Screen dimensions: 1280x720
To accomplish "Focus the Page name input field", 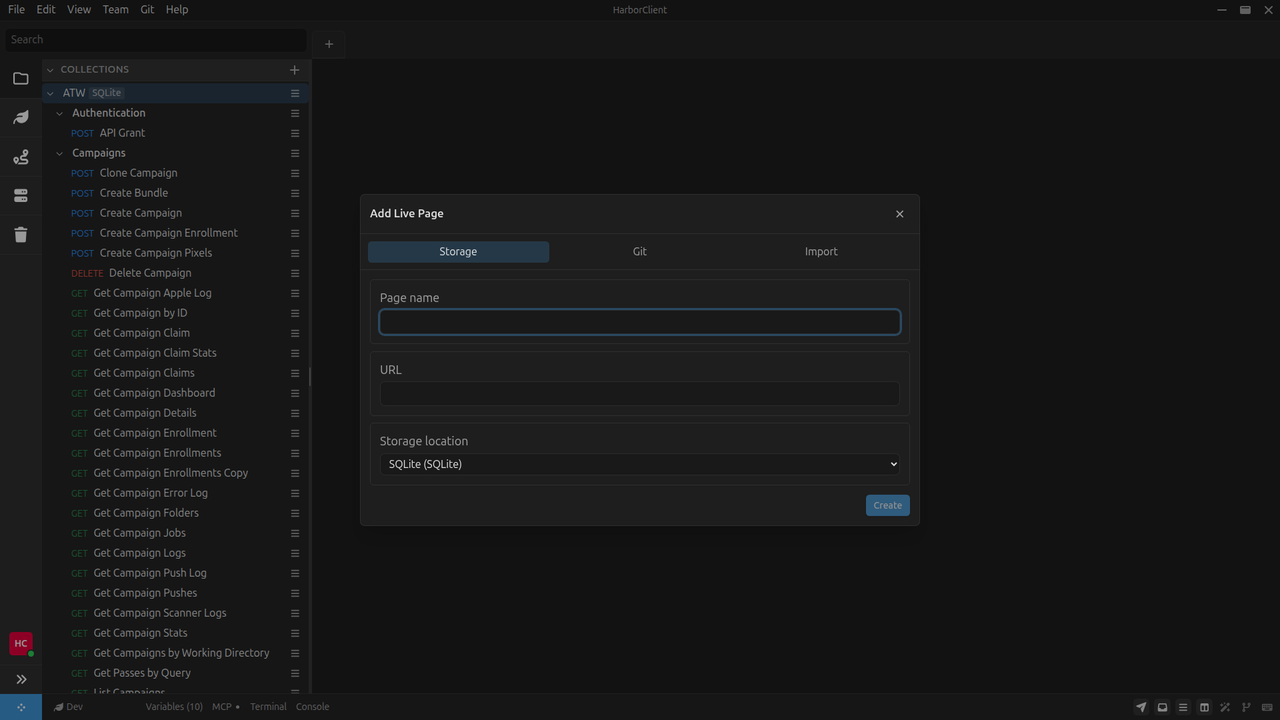I will 640,321.
